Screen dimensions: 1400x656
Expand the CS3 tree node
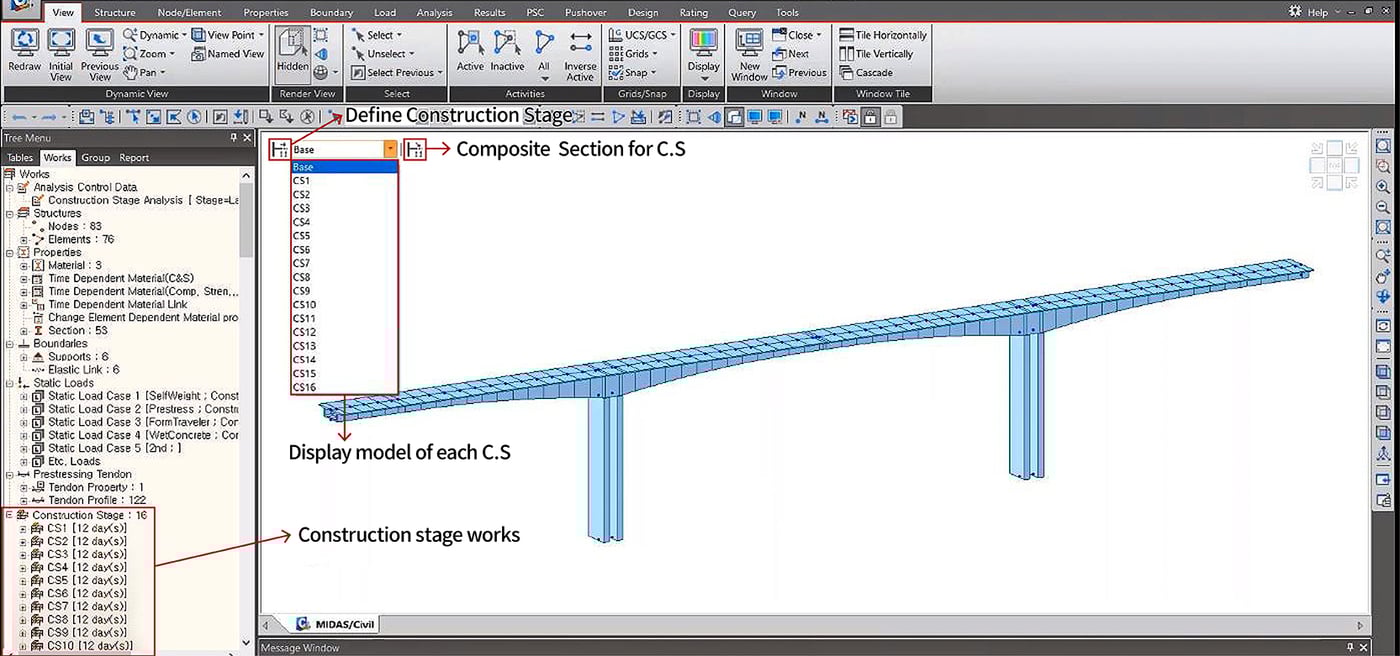pos(23,555)
